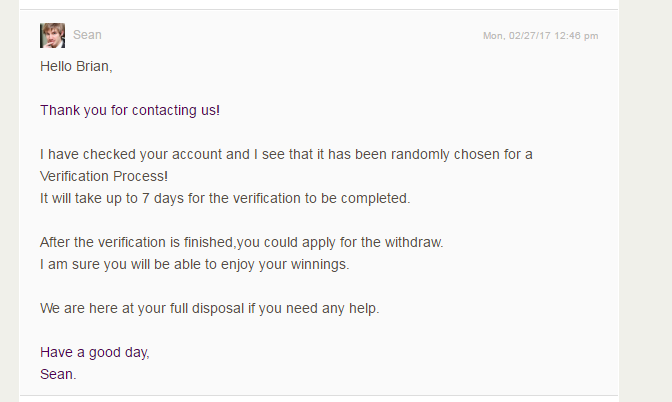Image resolution: width=672 pixels, height=402 pixels.
Task: Click the apply for the withdraw sentence
Action: coord(241,242)
